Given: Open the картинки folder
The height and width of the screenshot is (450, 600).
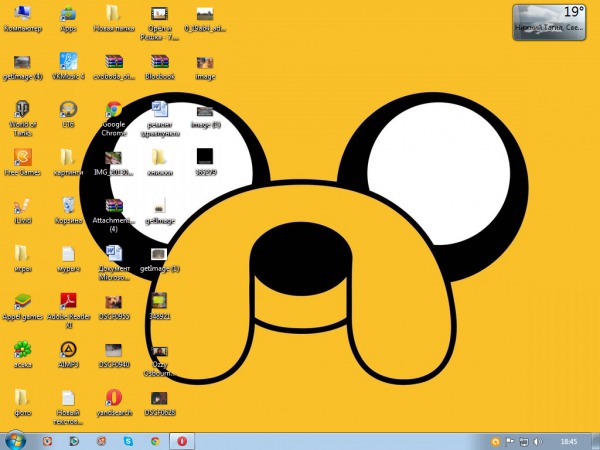Looking at the screenshot, I should (x=68, y=162).
